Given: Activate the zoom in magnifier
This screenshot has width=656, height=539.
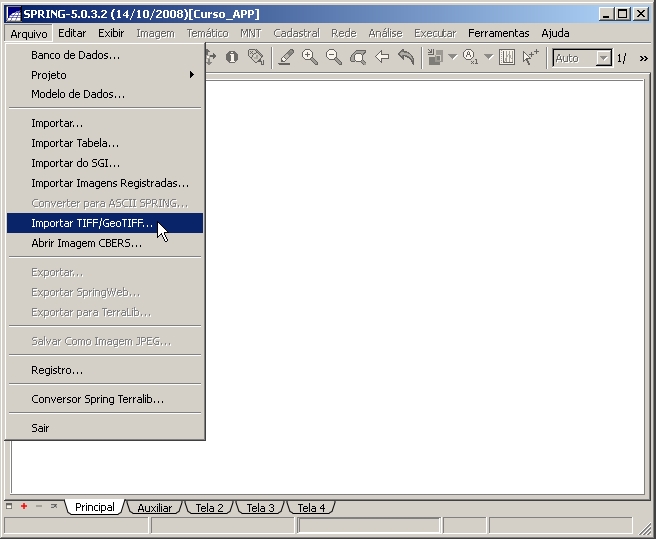Looking at the screenshot, I should click(x=310, y=58).
